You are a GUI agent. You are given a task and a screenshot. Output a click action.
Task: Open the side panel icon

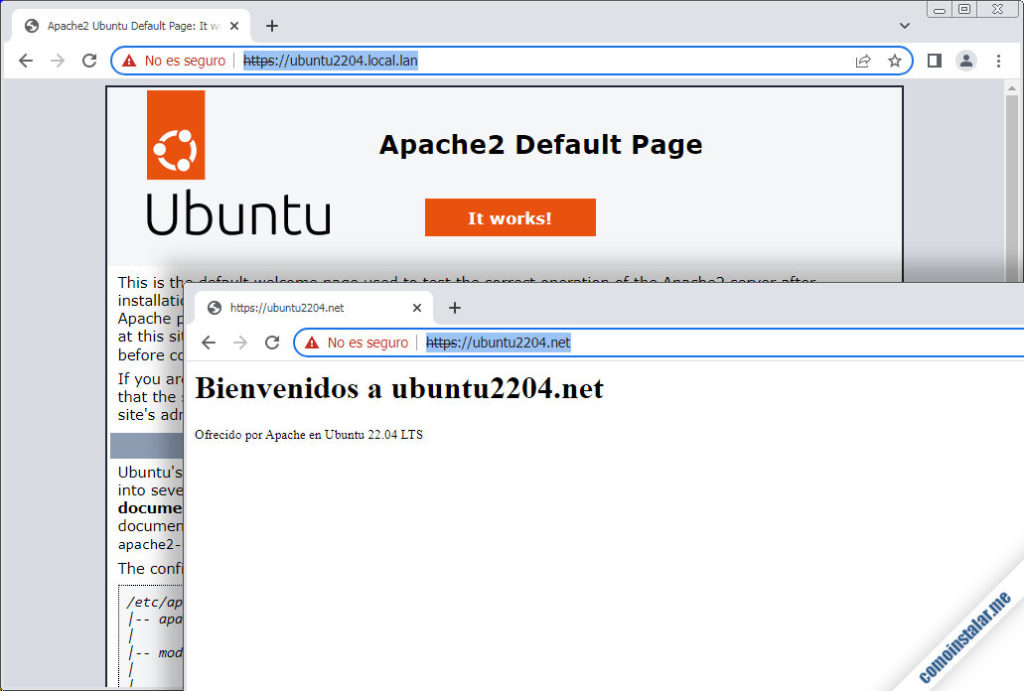933,60
